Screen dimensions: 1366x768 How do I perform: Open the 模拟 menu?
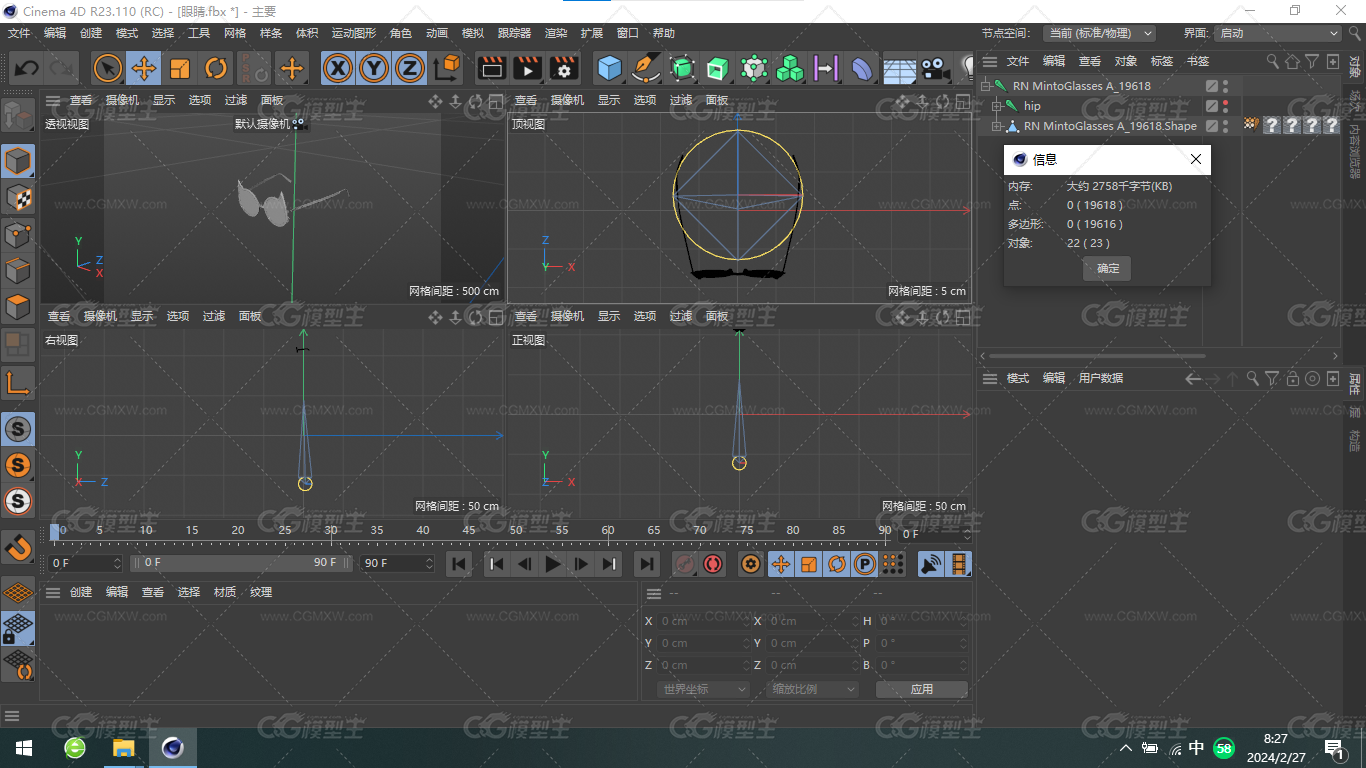[x=473, y=33]
